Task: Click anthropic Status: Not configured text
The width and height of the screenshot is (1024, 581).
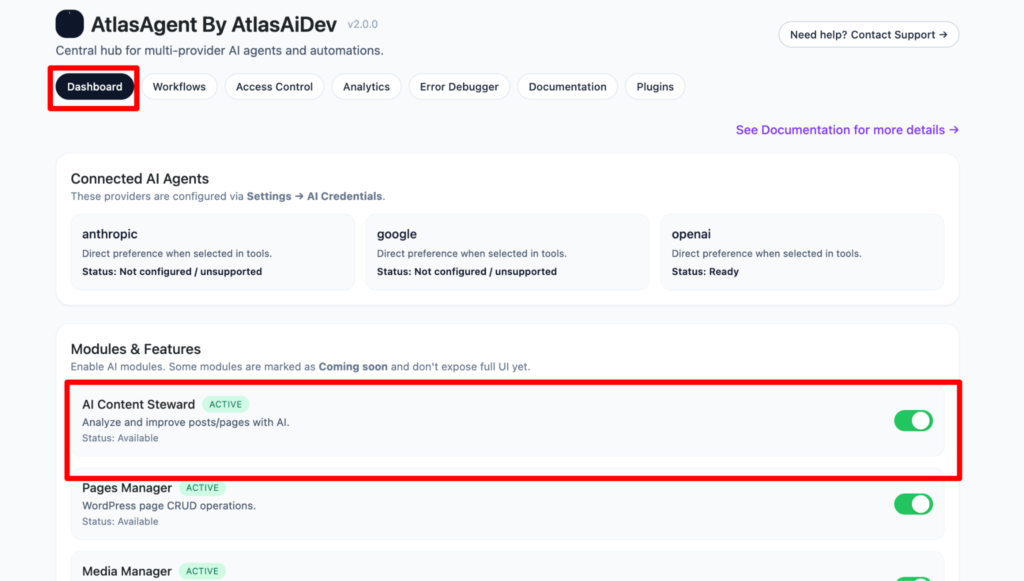Action: pyautogui.click(x=172, y=272)
